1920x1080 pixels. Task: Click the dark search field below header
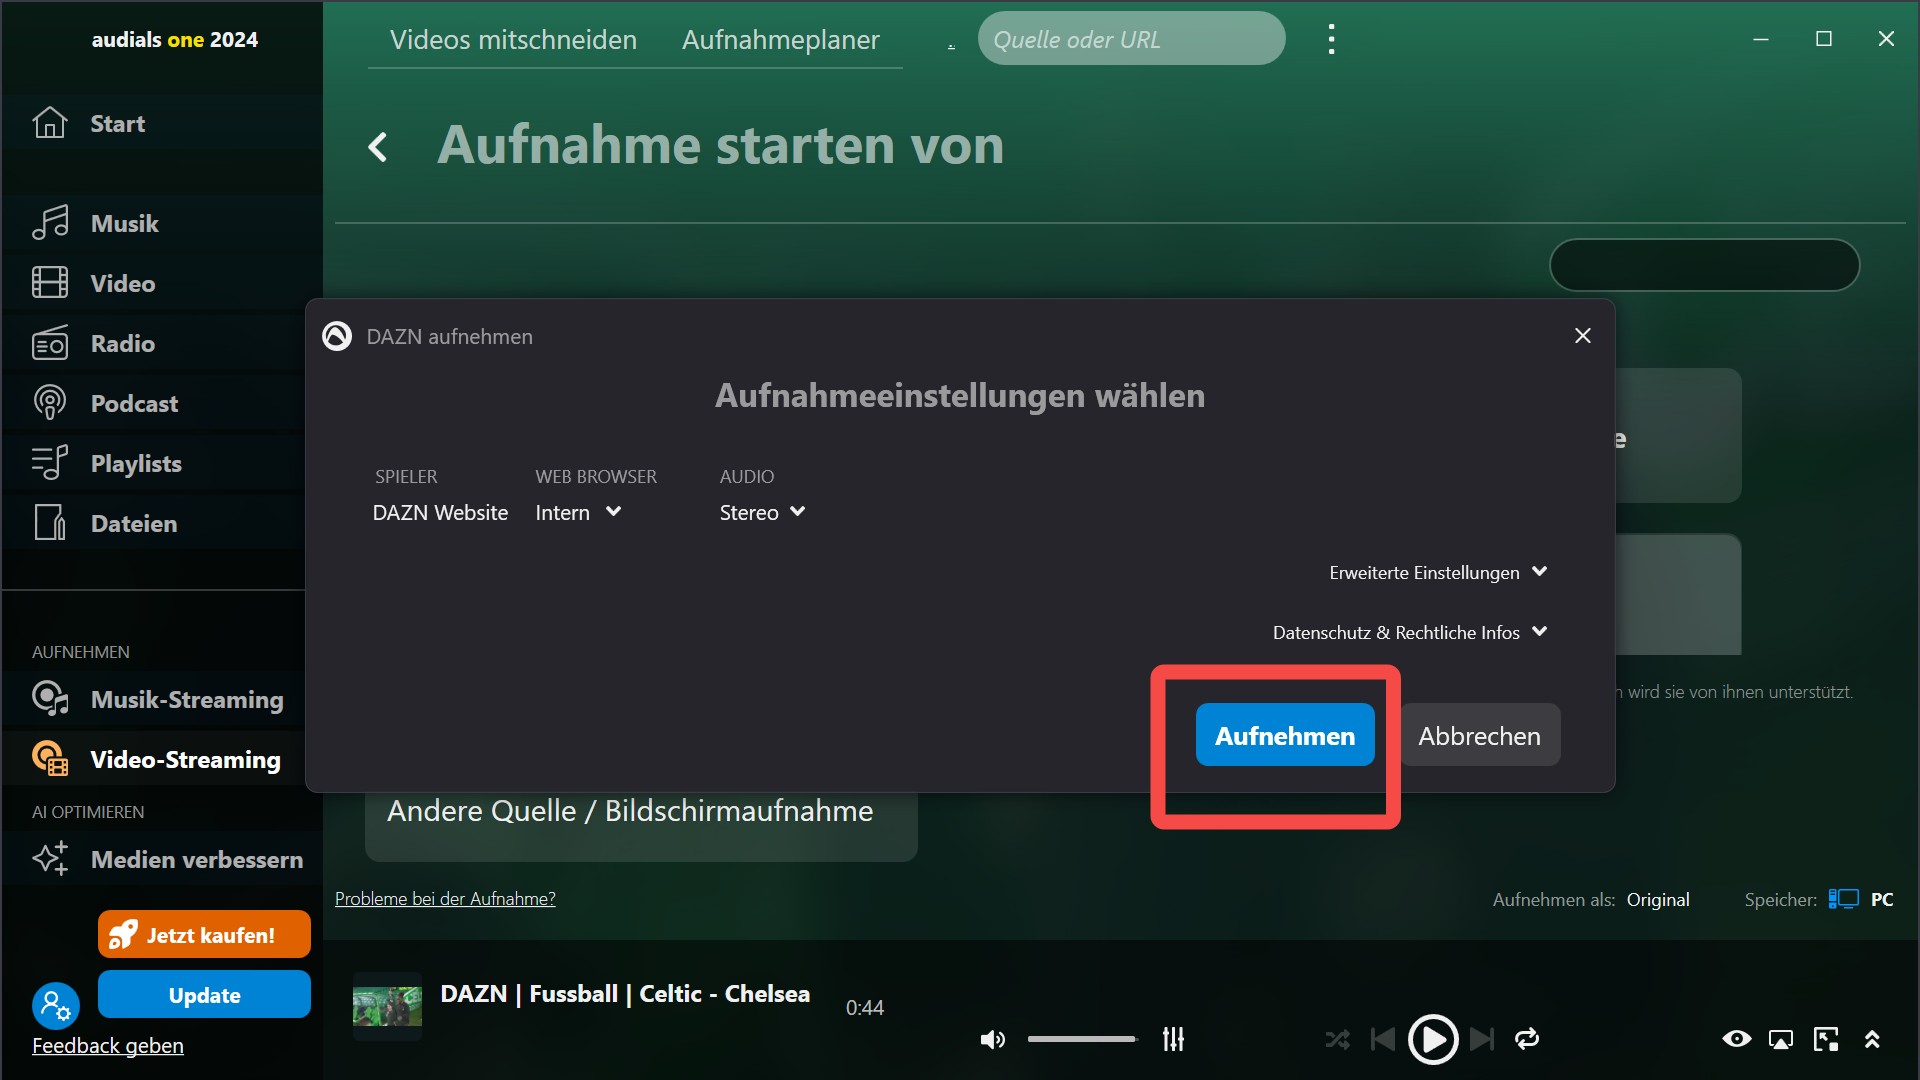tap(1704, 265)
